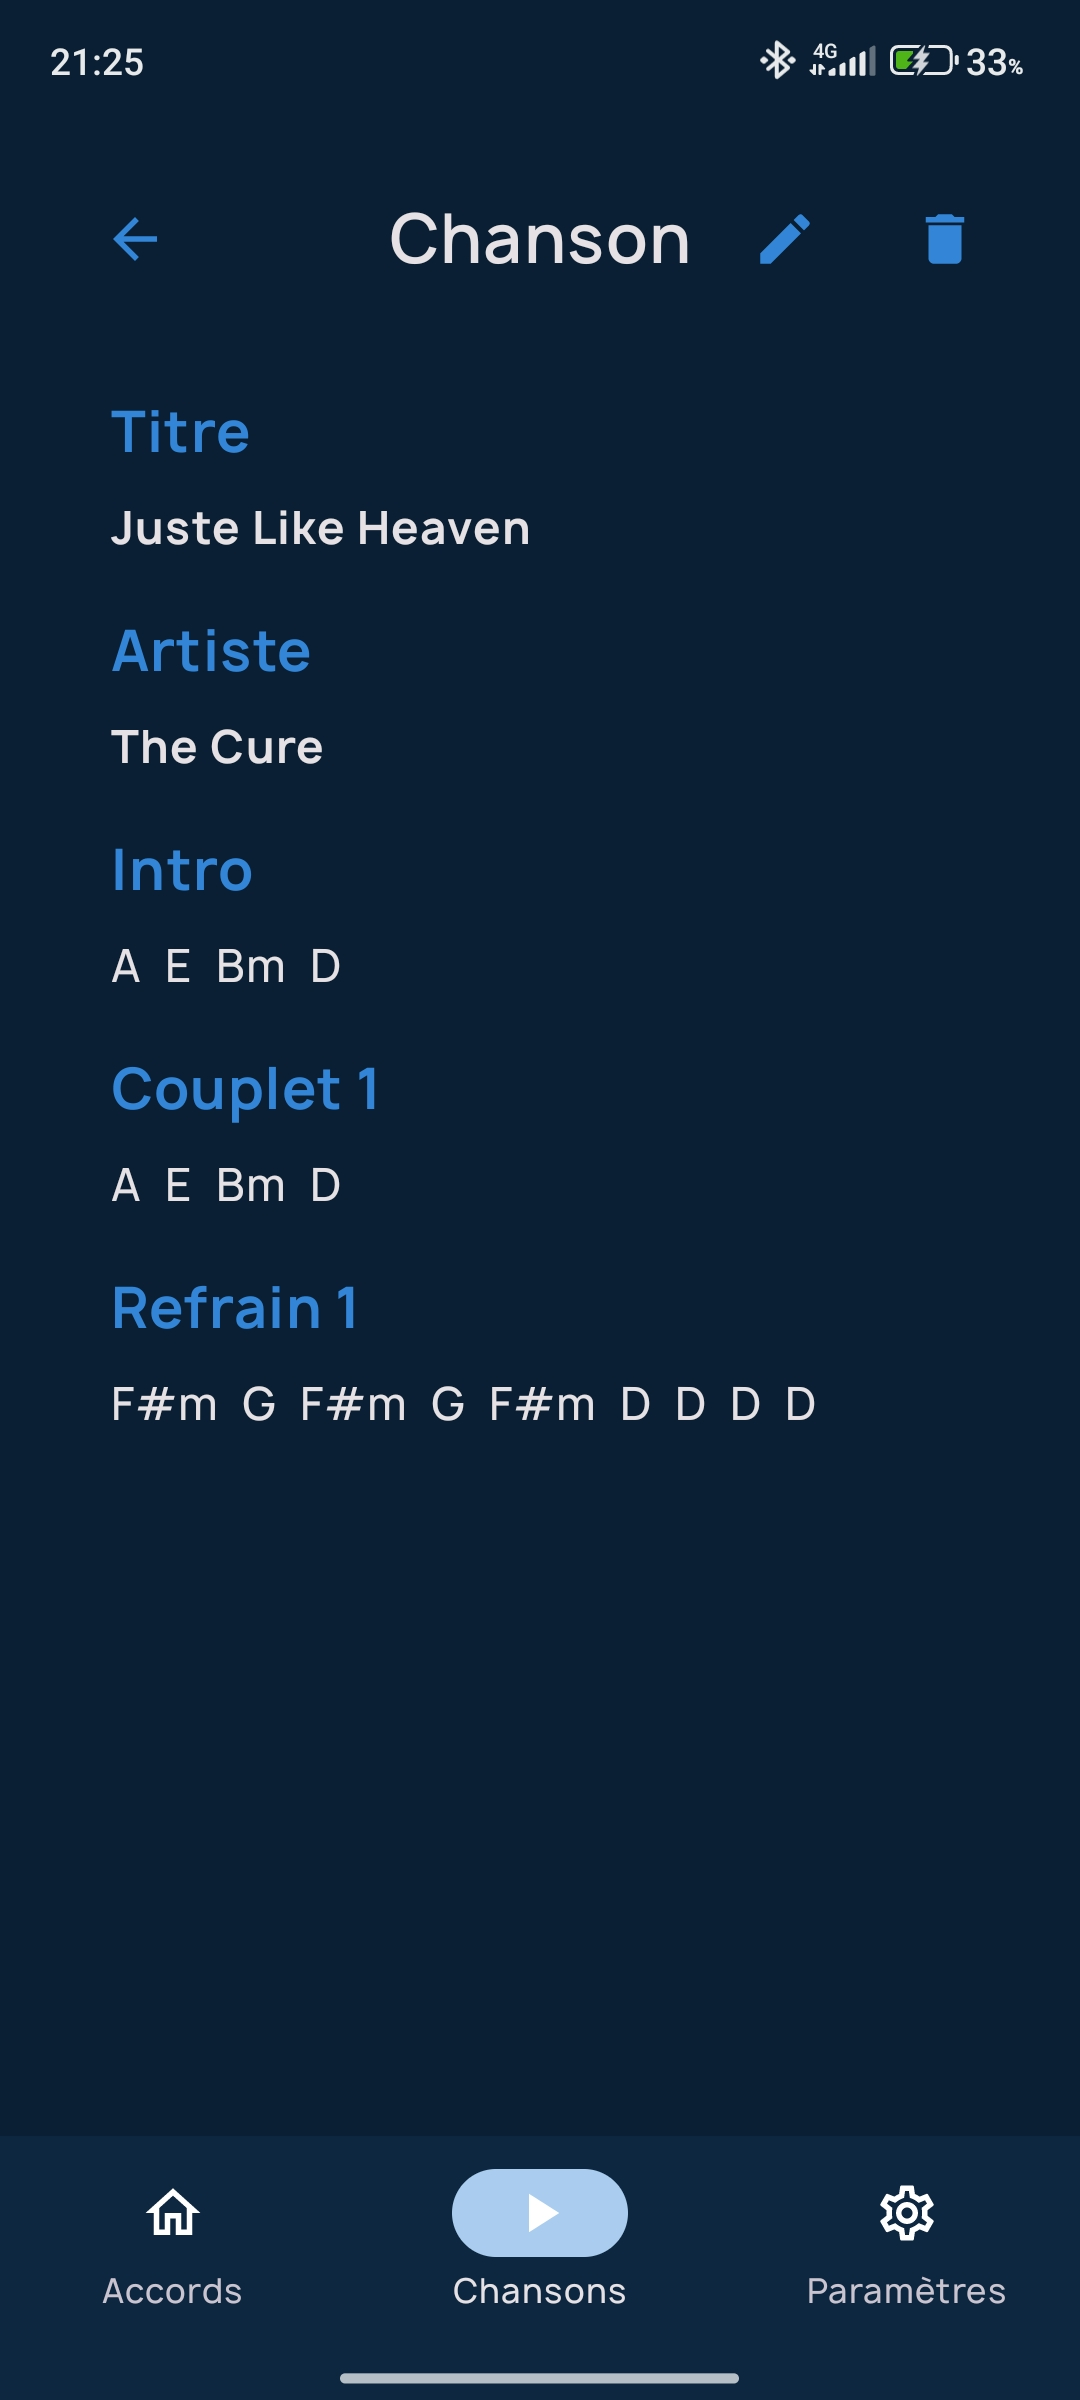Tap the 21:25 clock in status bar
1080x2400 pixels.
point(97,62)
